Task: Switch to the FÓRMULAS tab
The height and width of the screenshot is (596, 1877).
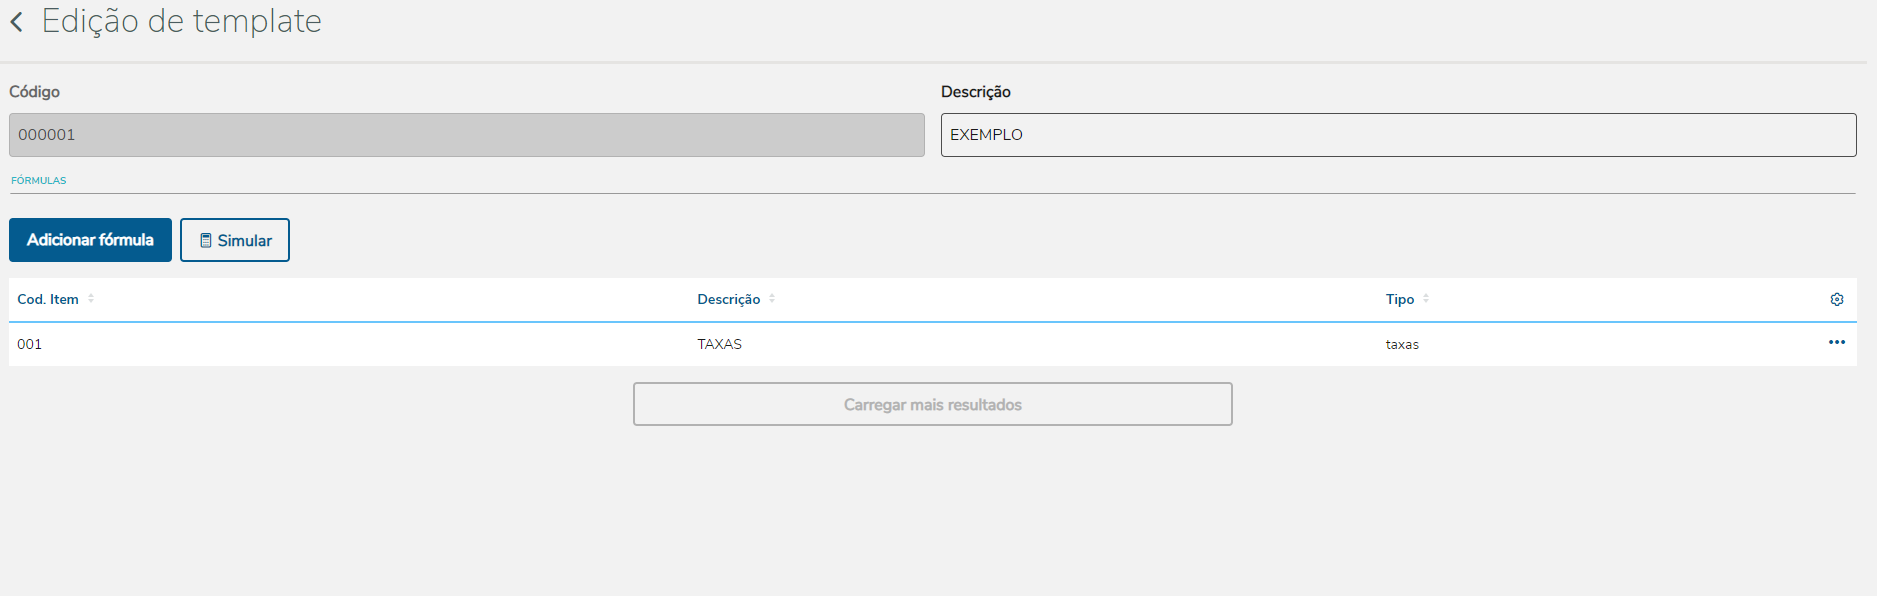Action: (39, 181)
